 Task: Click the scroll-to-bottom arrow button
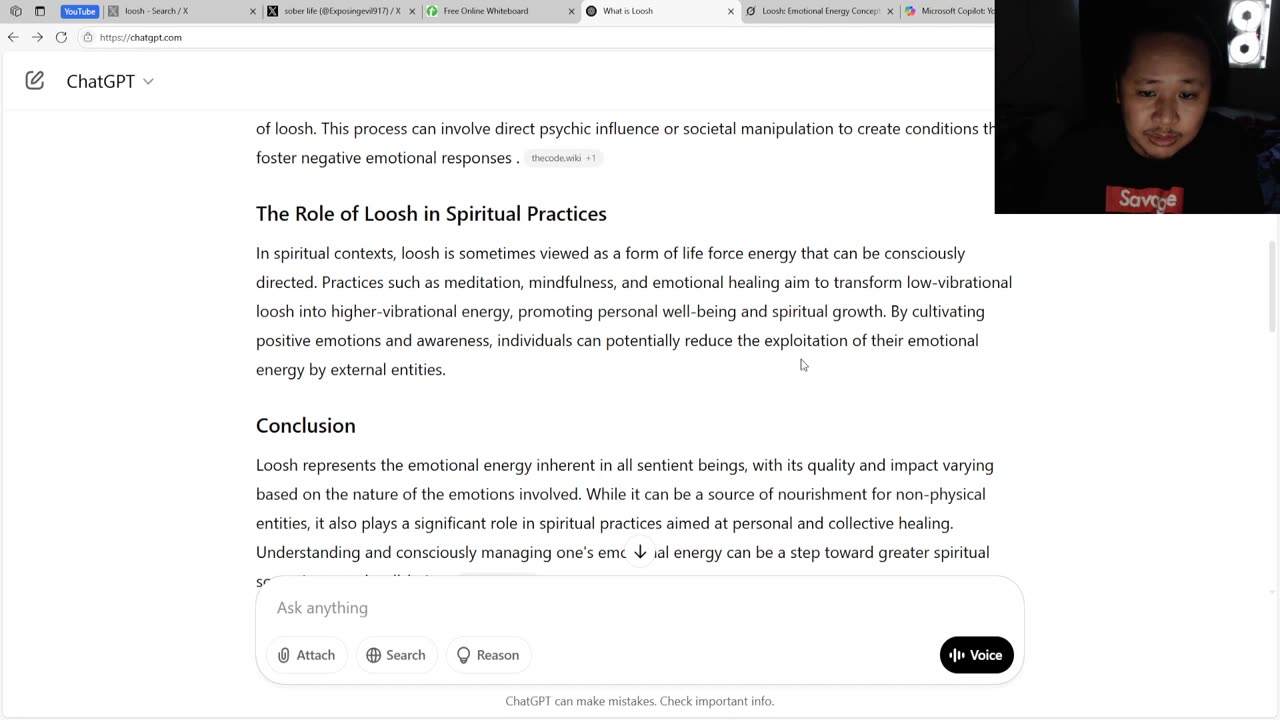pos(640,552)
